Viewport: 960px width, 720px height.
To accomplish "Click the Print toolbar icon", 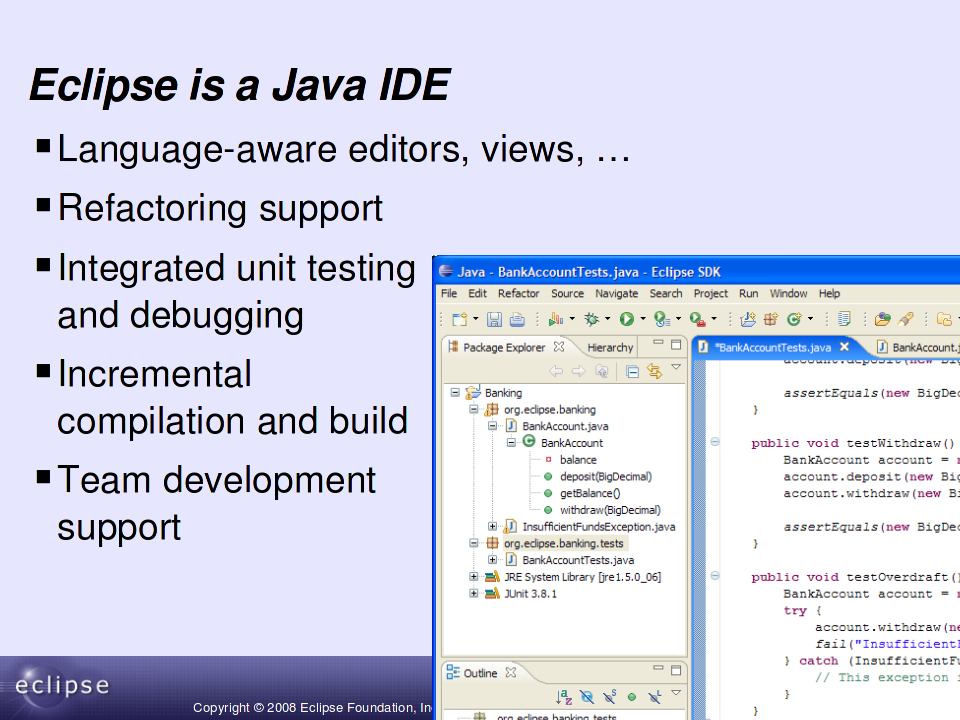I will [x=517, y=319].
